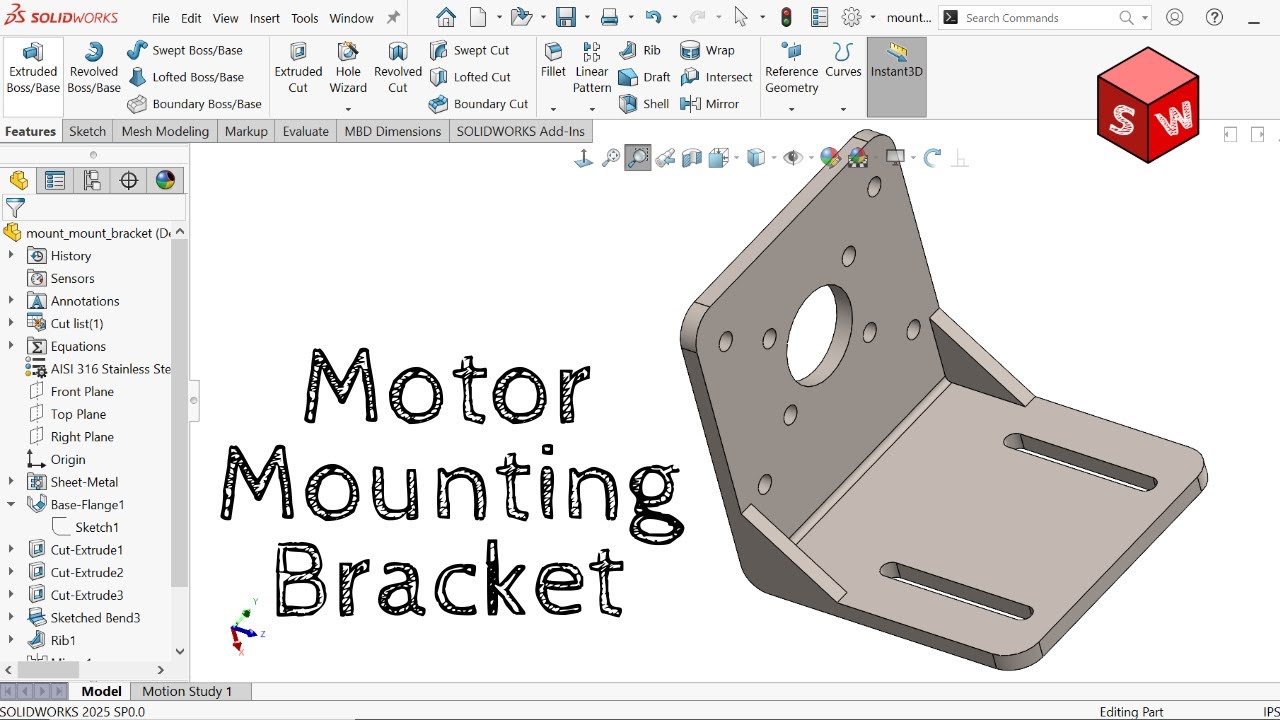The image size is (1280, 720).
Task: Click the Save icon
Action: tap(566, 18)
